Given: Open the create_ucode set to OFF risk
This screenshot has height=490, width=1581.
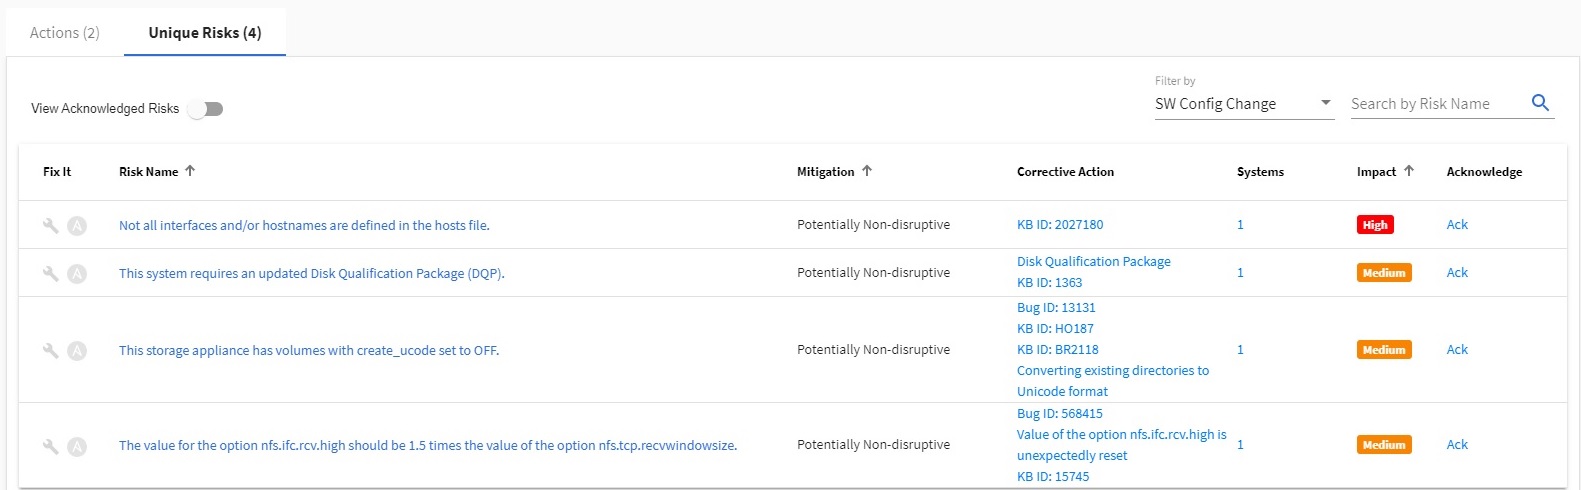Looking at the screenshot, I should pyautogui.click(x=308, y=351).
